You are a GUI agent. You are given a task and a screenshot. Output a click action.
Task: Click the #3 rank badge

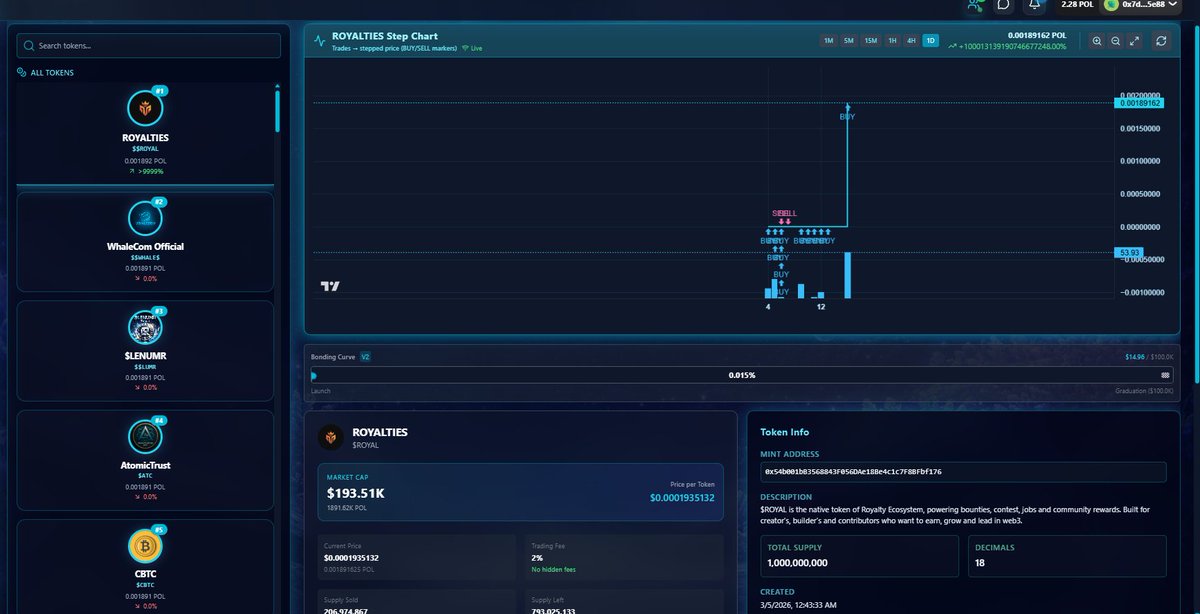tap(160, 310)
